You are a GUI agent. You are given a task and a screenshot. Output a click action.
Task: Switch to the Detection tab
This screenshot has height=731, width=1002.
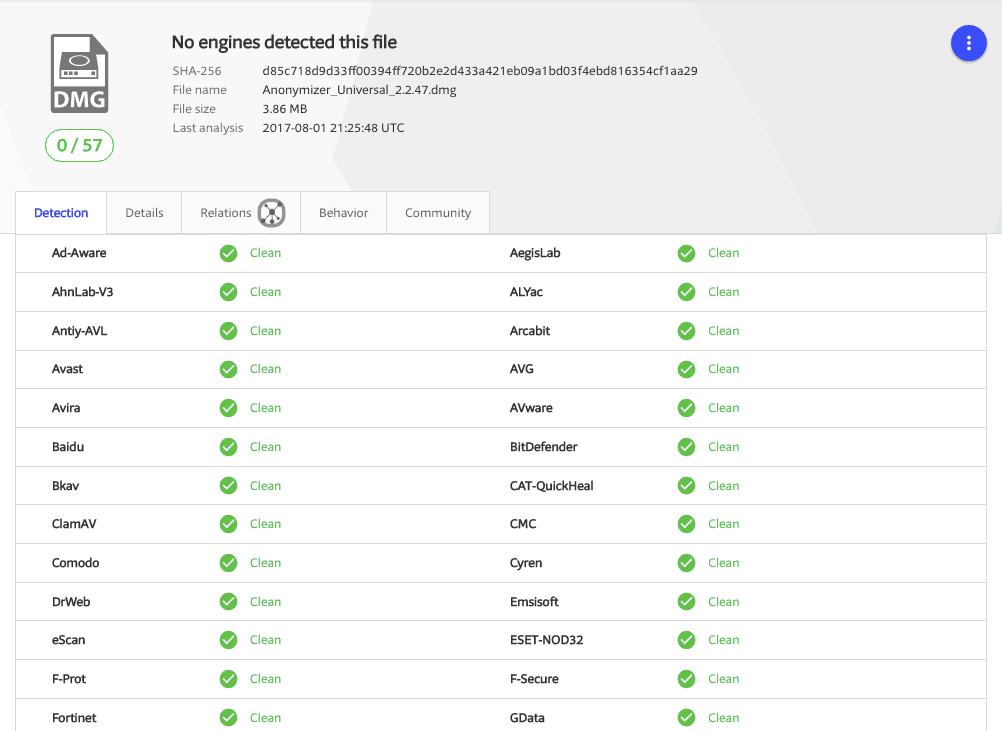tap(61, 213)
